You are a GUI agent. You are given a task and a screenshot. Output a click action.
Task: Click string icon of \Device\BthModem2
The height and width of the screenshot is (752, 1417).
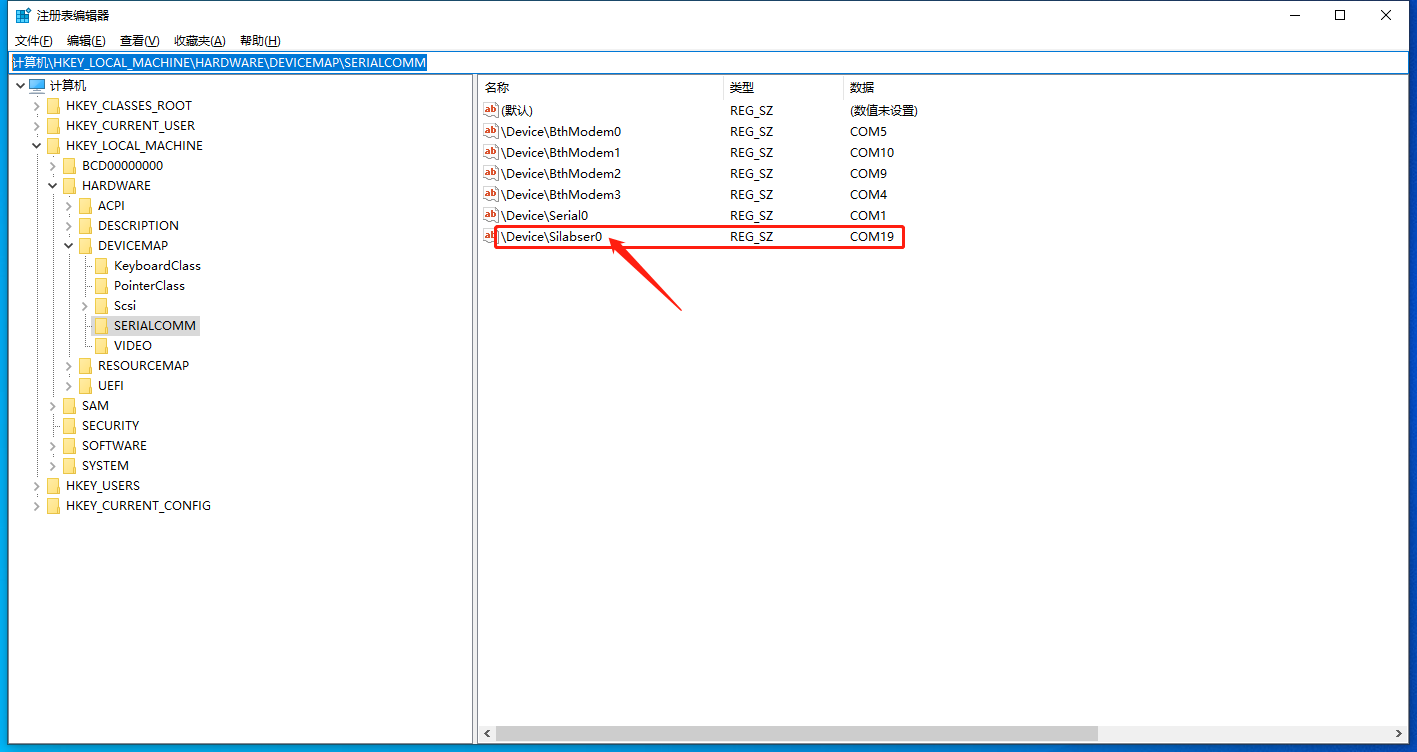click(491, 173)
